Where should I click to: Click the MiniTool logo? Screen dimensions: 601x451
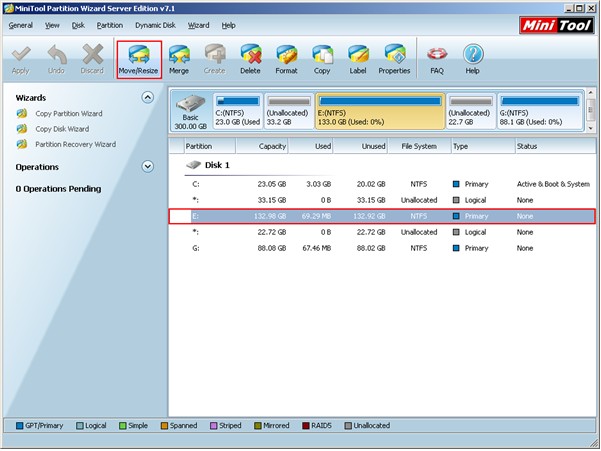557,25
